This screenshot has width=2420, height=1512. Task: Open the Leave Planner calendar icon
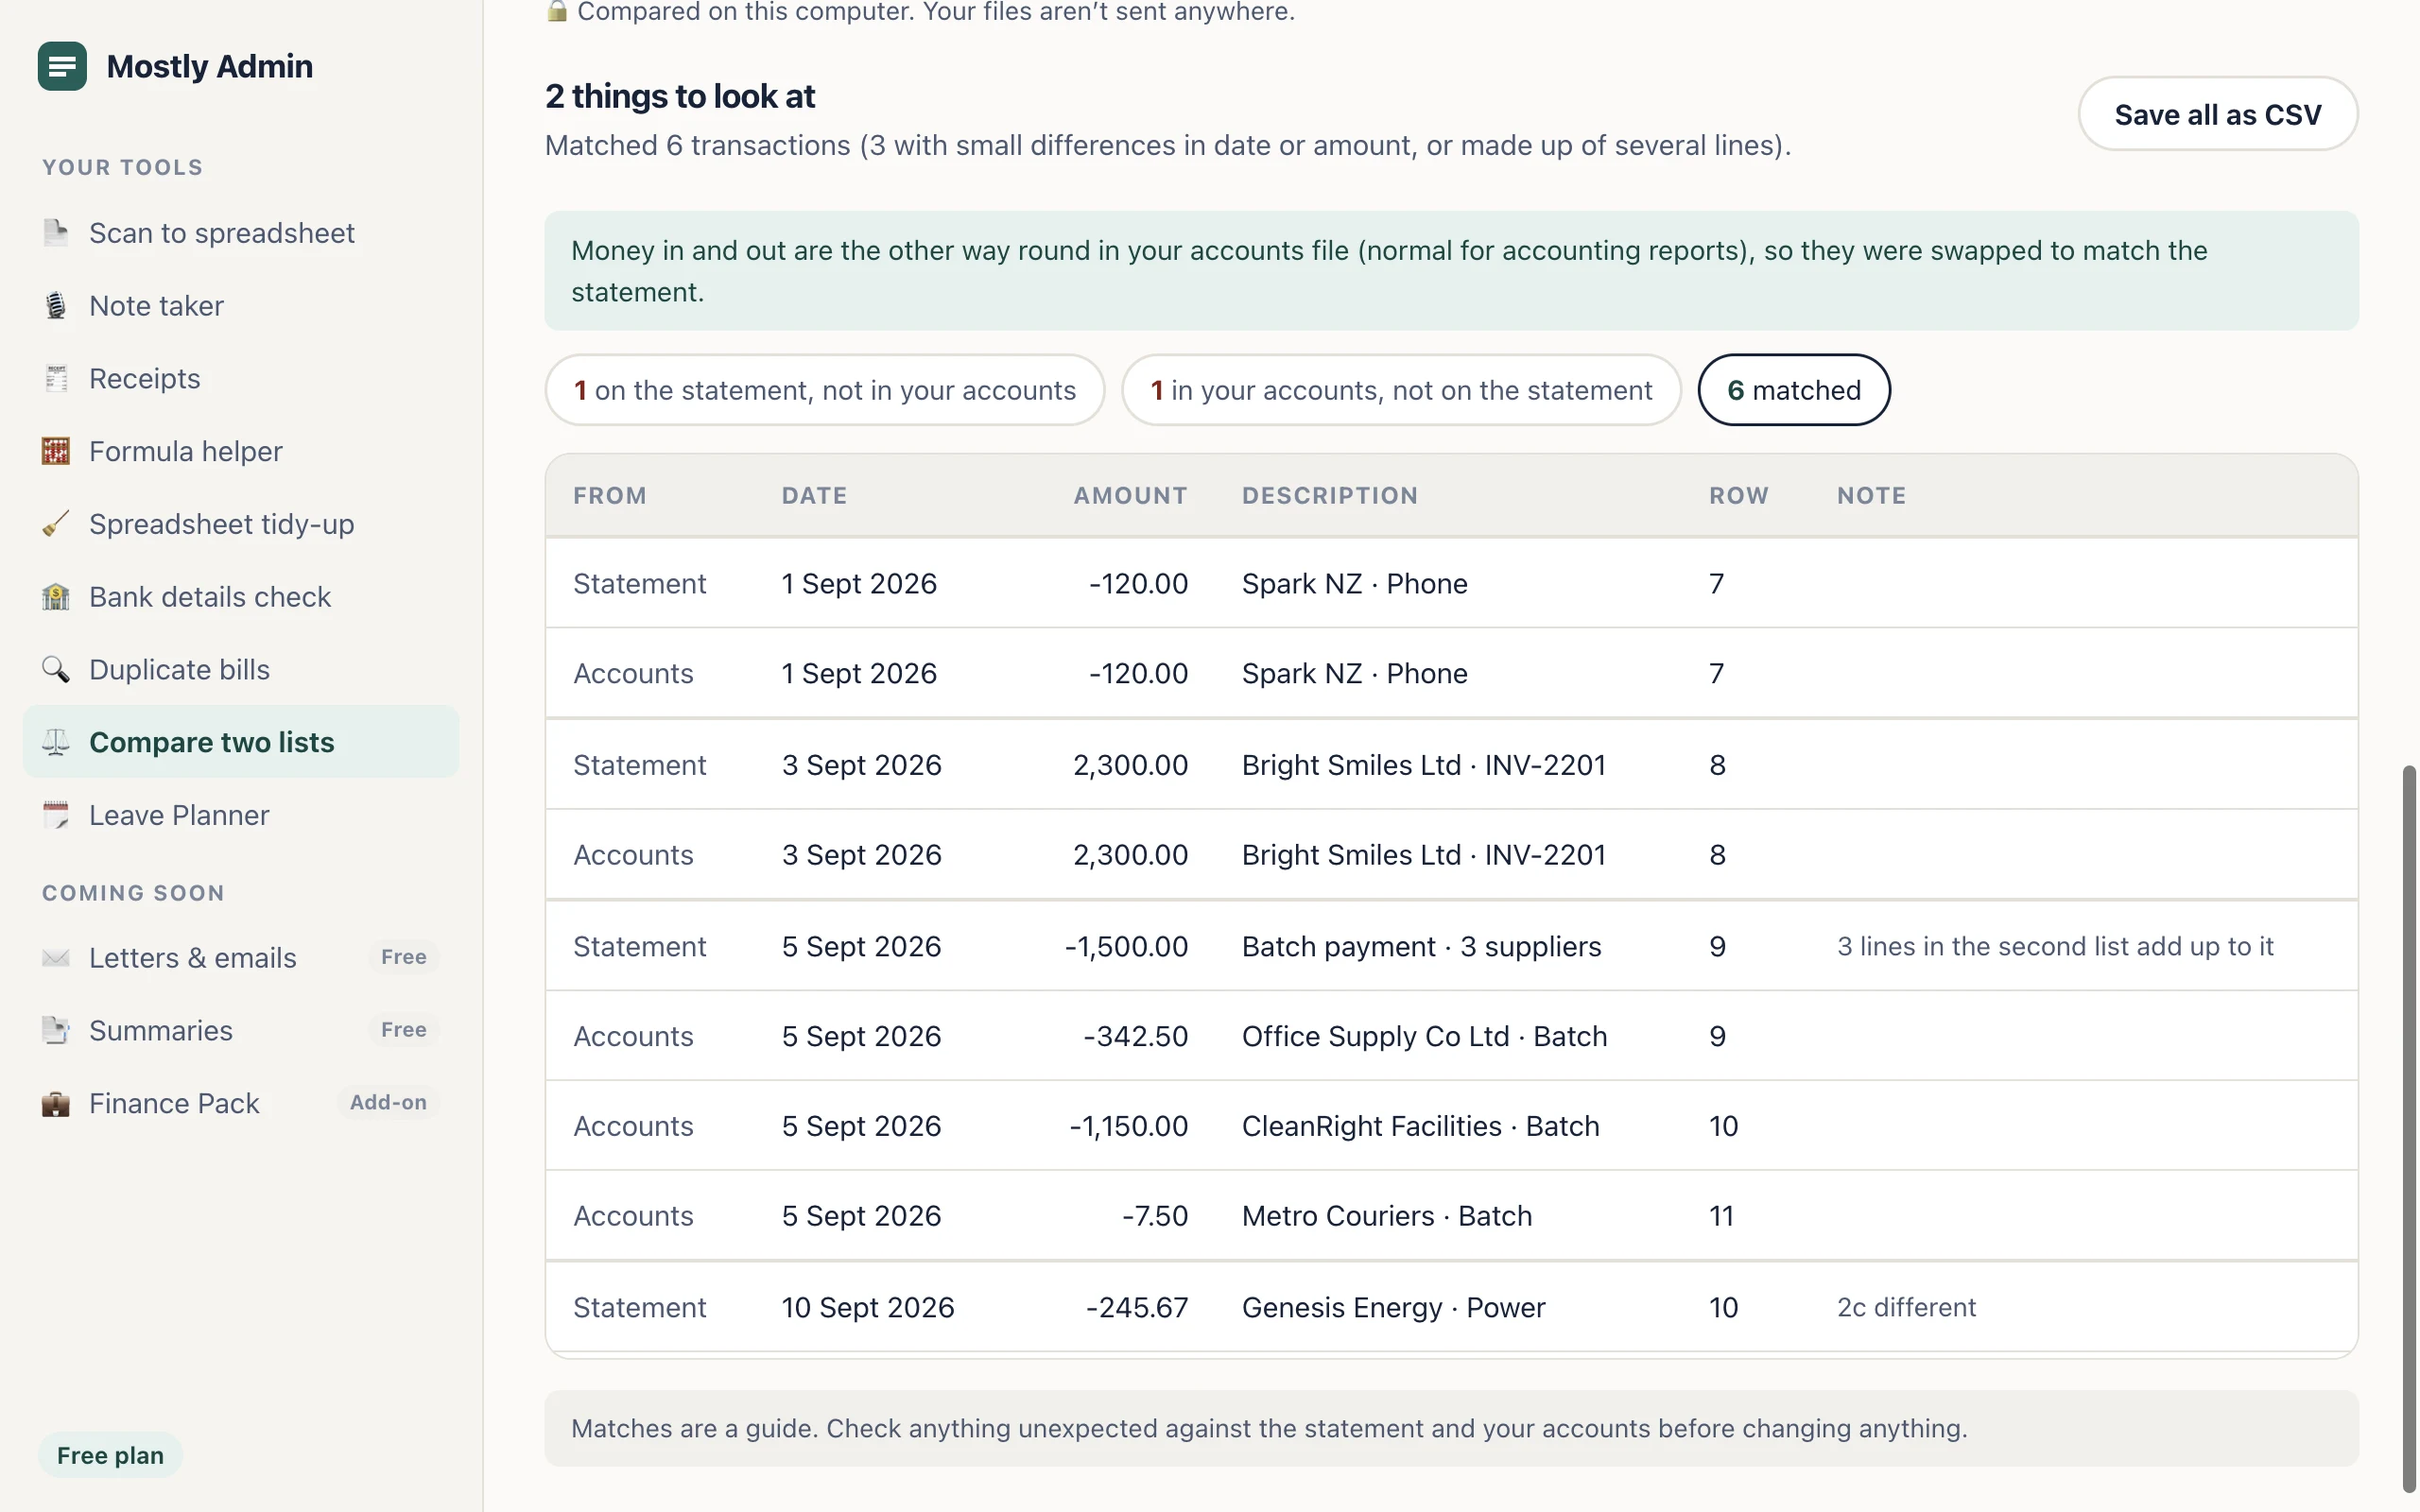[x=56, y=815]
